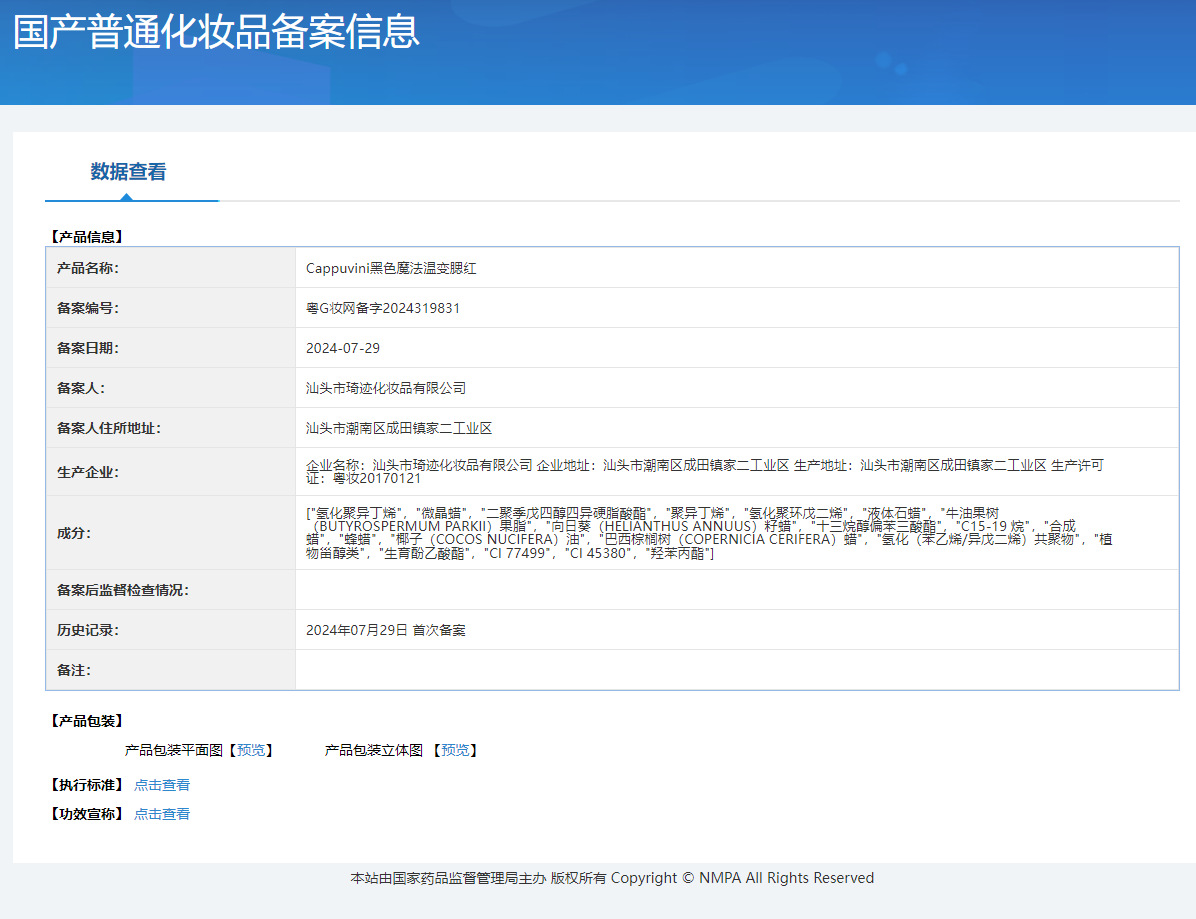Click the 备案人 row label
Image resolution: width=1196 pixels, height=919 pixels.
[x=81, y=388]
